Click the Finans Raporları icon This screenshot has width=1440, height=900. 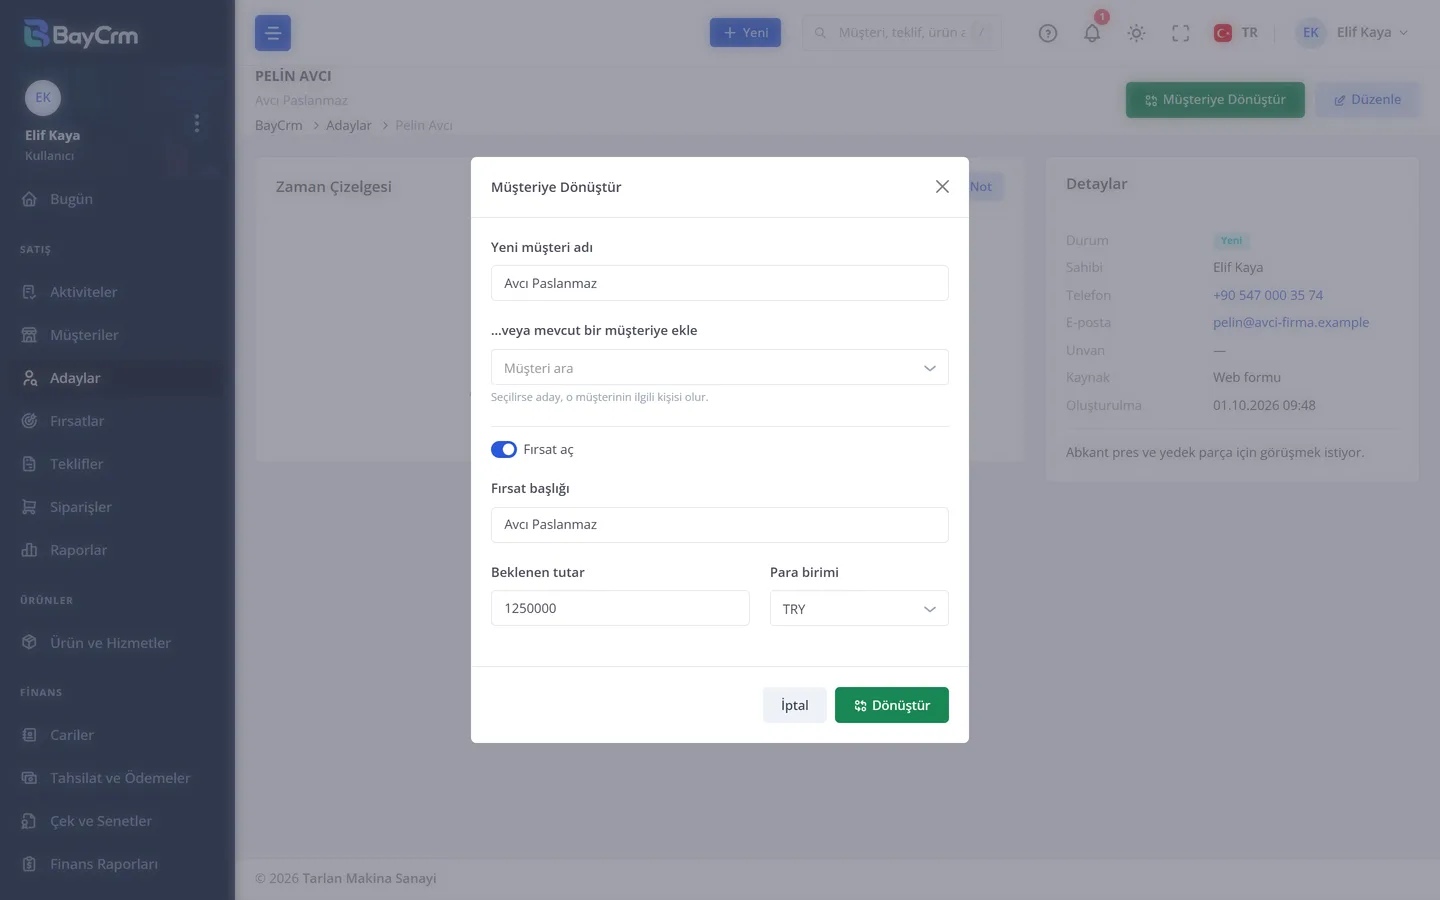[30, 864]
